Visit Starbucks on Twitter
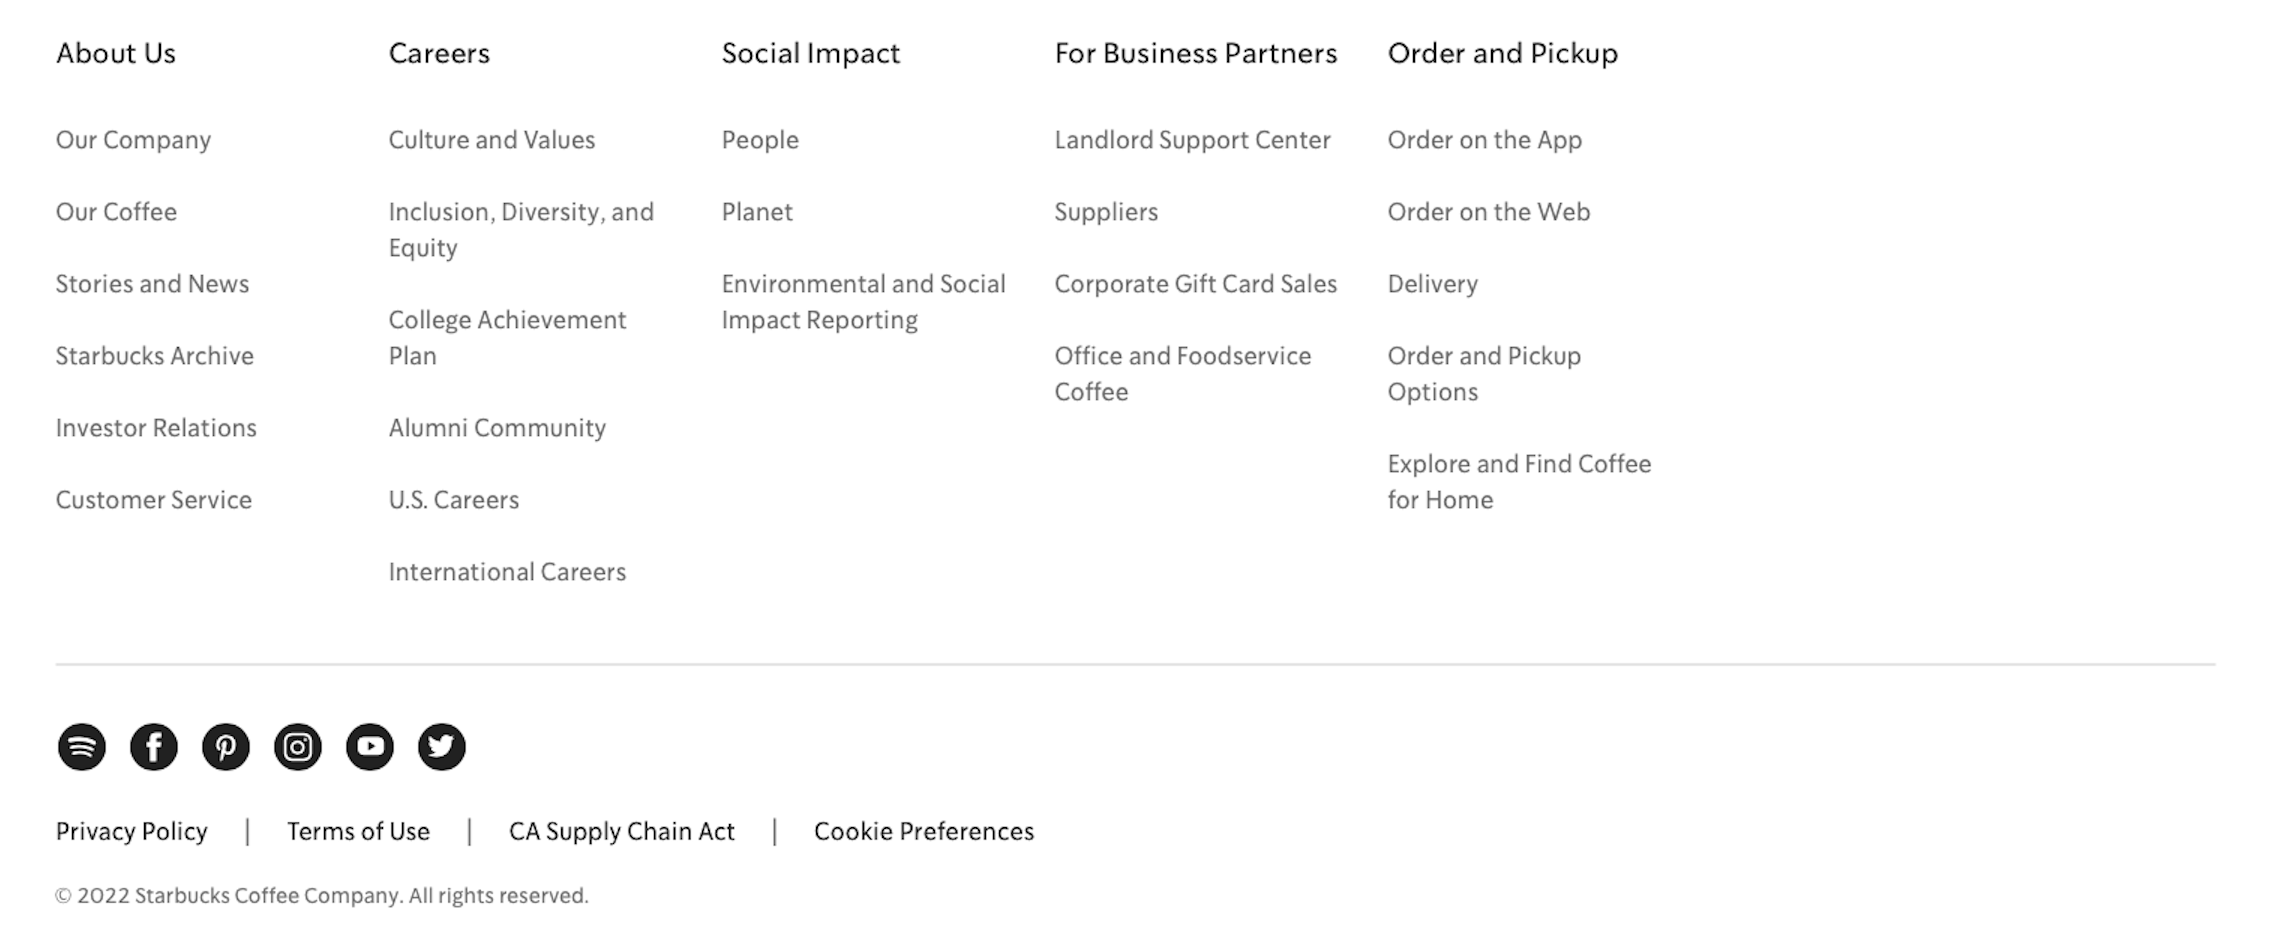Image resolution: width=2292 pixels, height=928 pixels. tap(442, 746)
